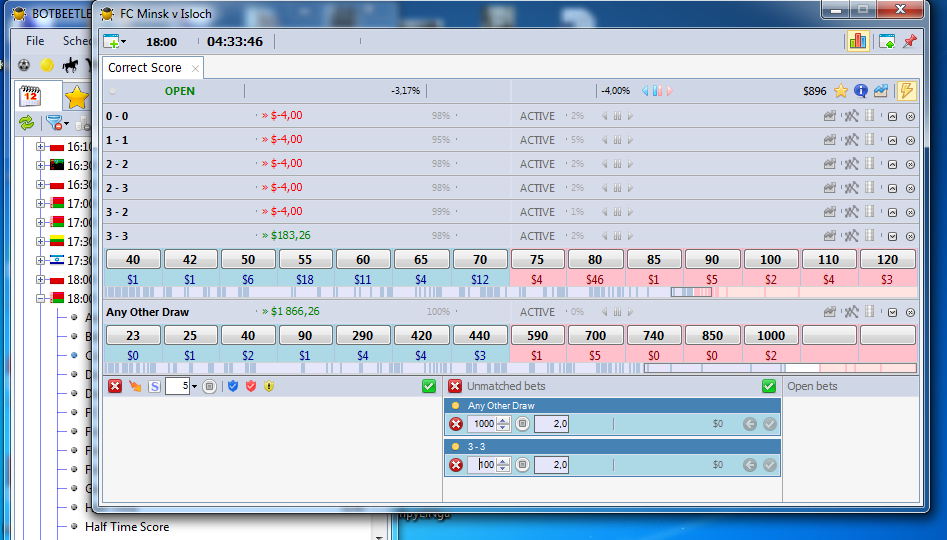This screenshot has height=540, width=947.
Task: Collapse the 3 - 3 selection row
Action: [x=892, y=236]
